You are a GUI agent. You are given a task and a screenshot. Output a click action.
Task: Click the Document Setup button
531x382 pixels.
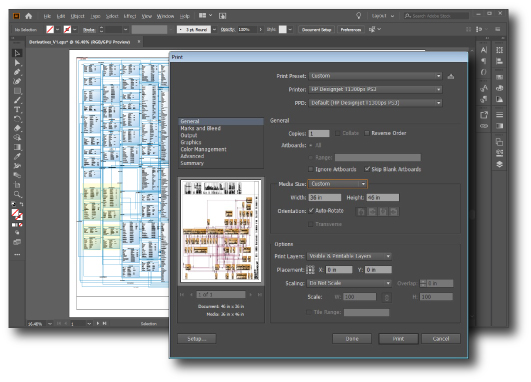coord(317,30)
